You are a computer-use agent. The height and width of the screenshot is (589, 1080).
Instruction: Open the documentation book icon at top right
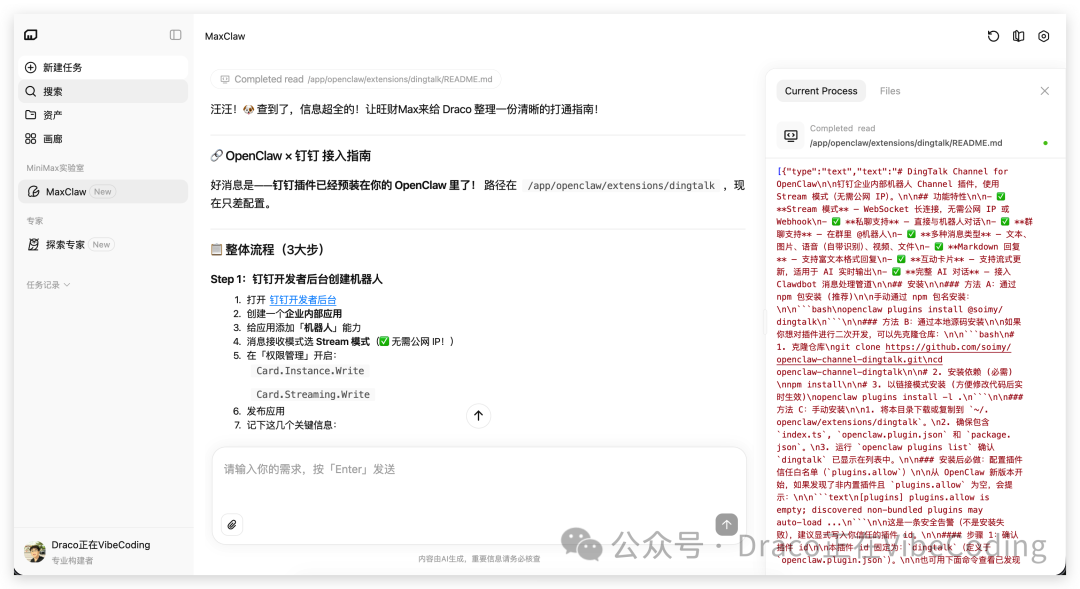[1017, 36]
